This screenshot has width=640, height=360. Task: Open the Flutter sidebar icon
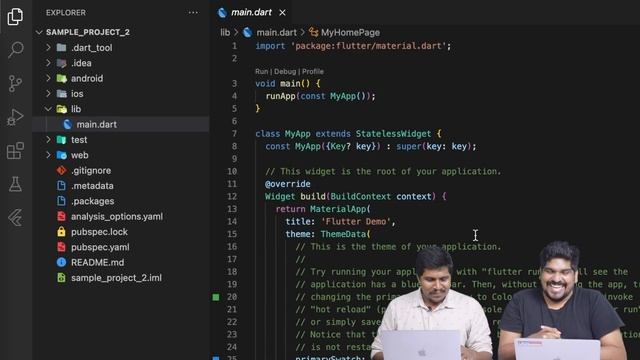16,218
